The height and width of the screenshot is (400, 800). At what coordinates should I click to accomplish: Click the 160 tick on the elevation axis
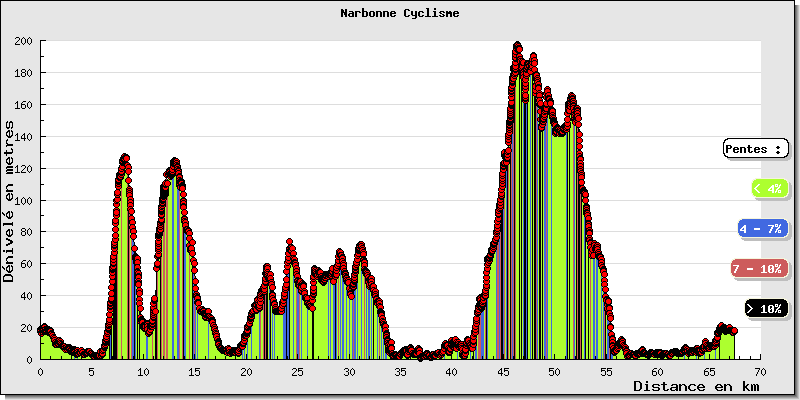pos(24,105)
